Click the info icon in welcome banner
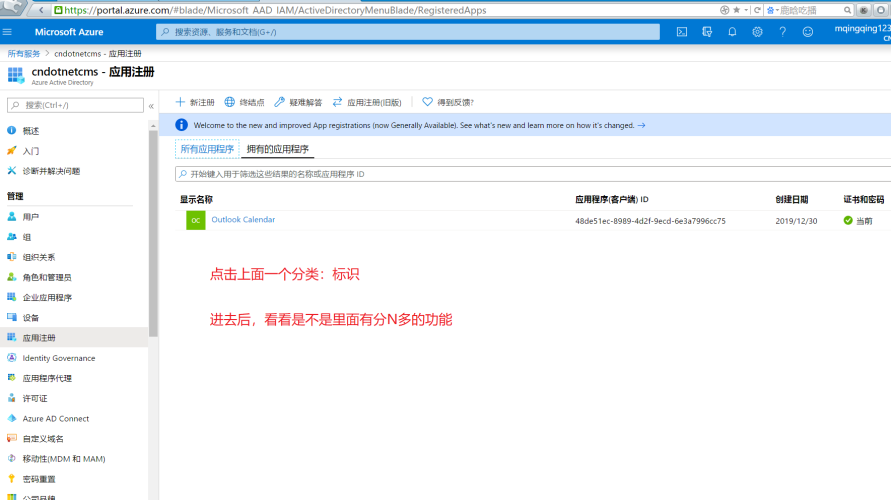 181,125
